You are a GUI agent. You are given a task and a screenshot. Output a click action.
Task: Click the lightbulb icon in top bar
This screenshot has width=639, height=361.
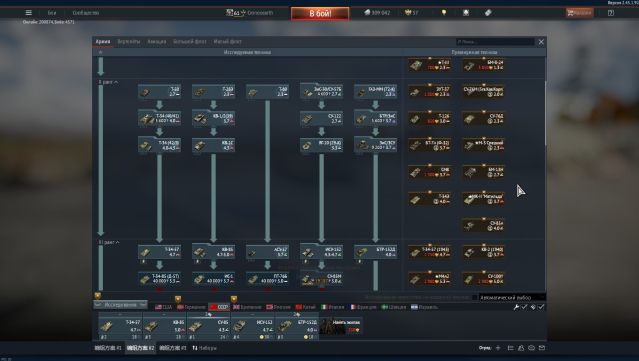click(x=444, y=13)
